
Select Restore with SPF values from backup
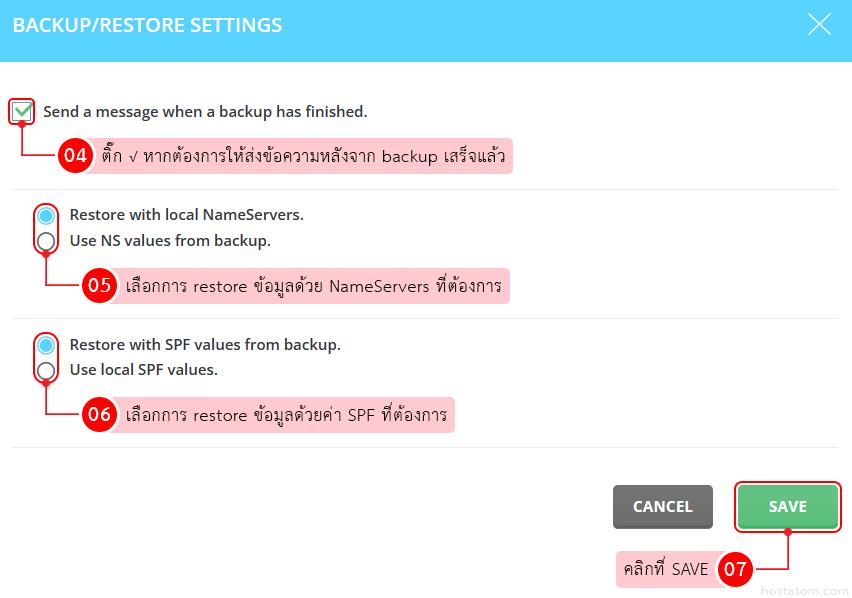pyautogui.click(x=46, y=345)
